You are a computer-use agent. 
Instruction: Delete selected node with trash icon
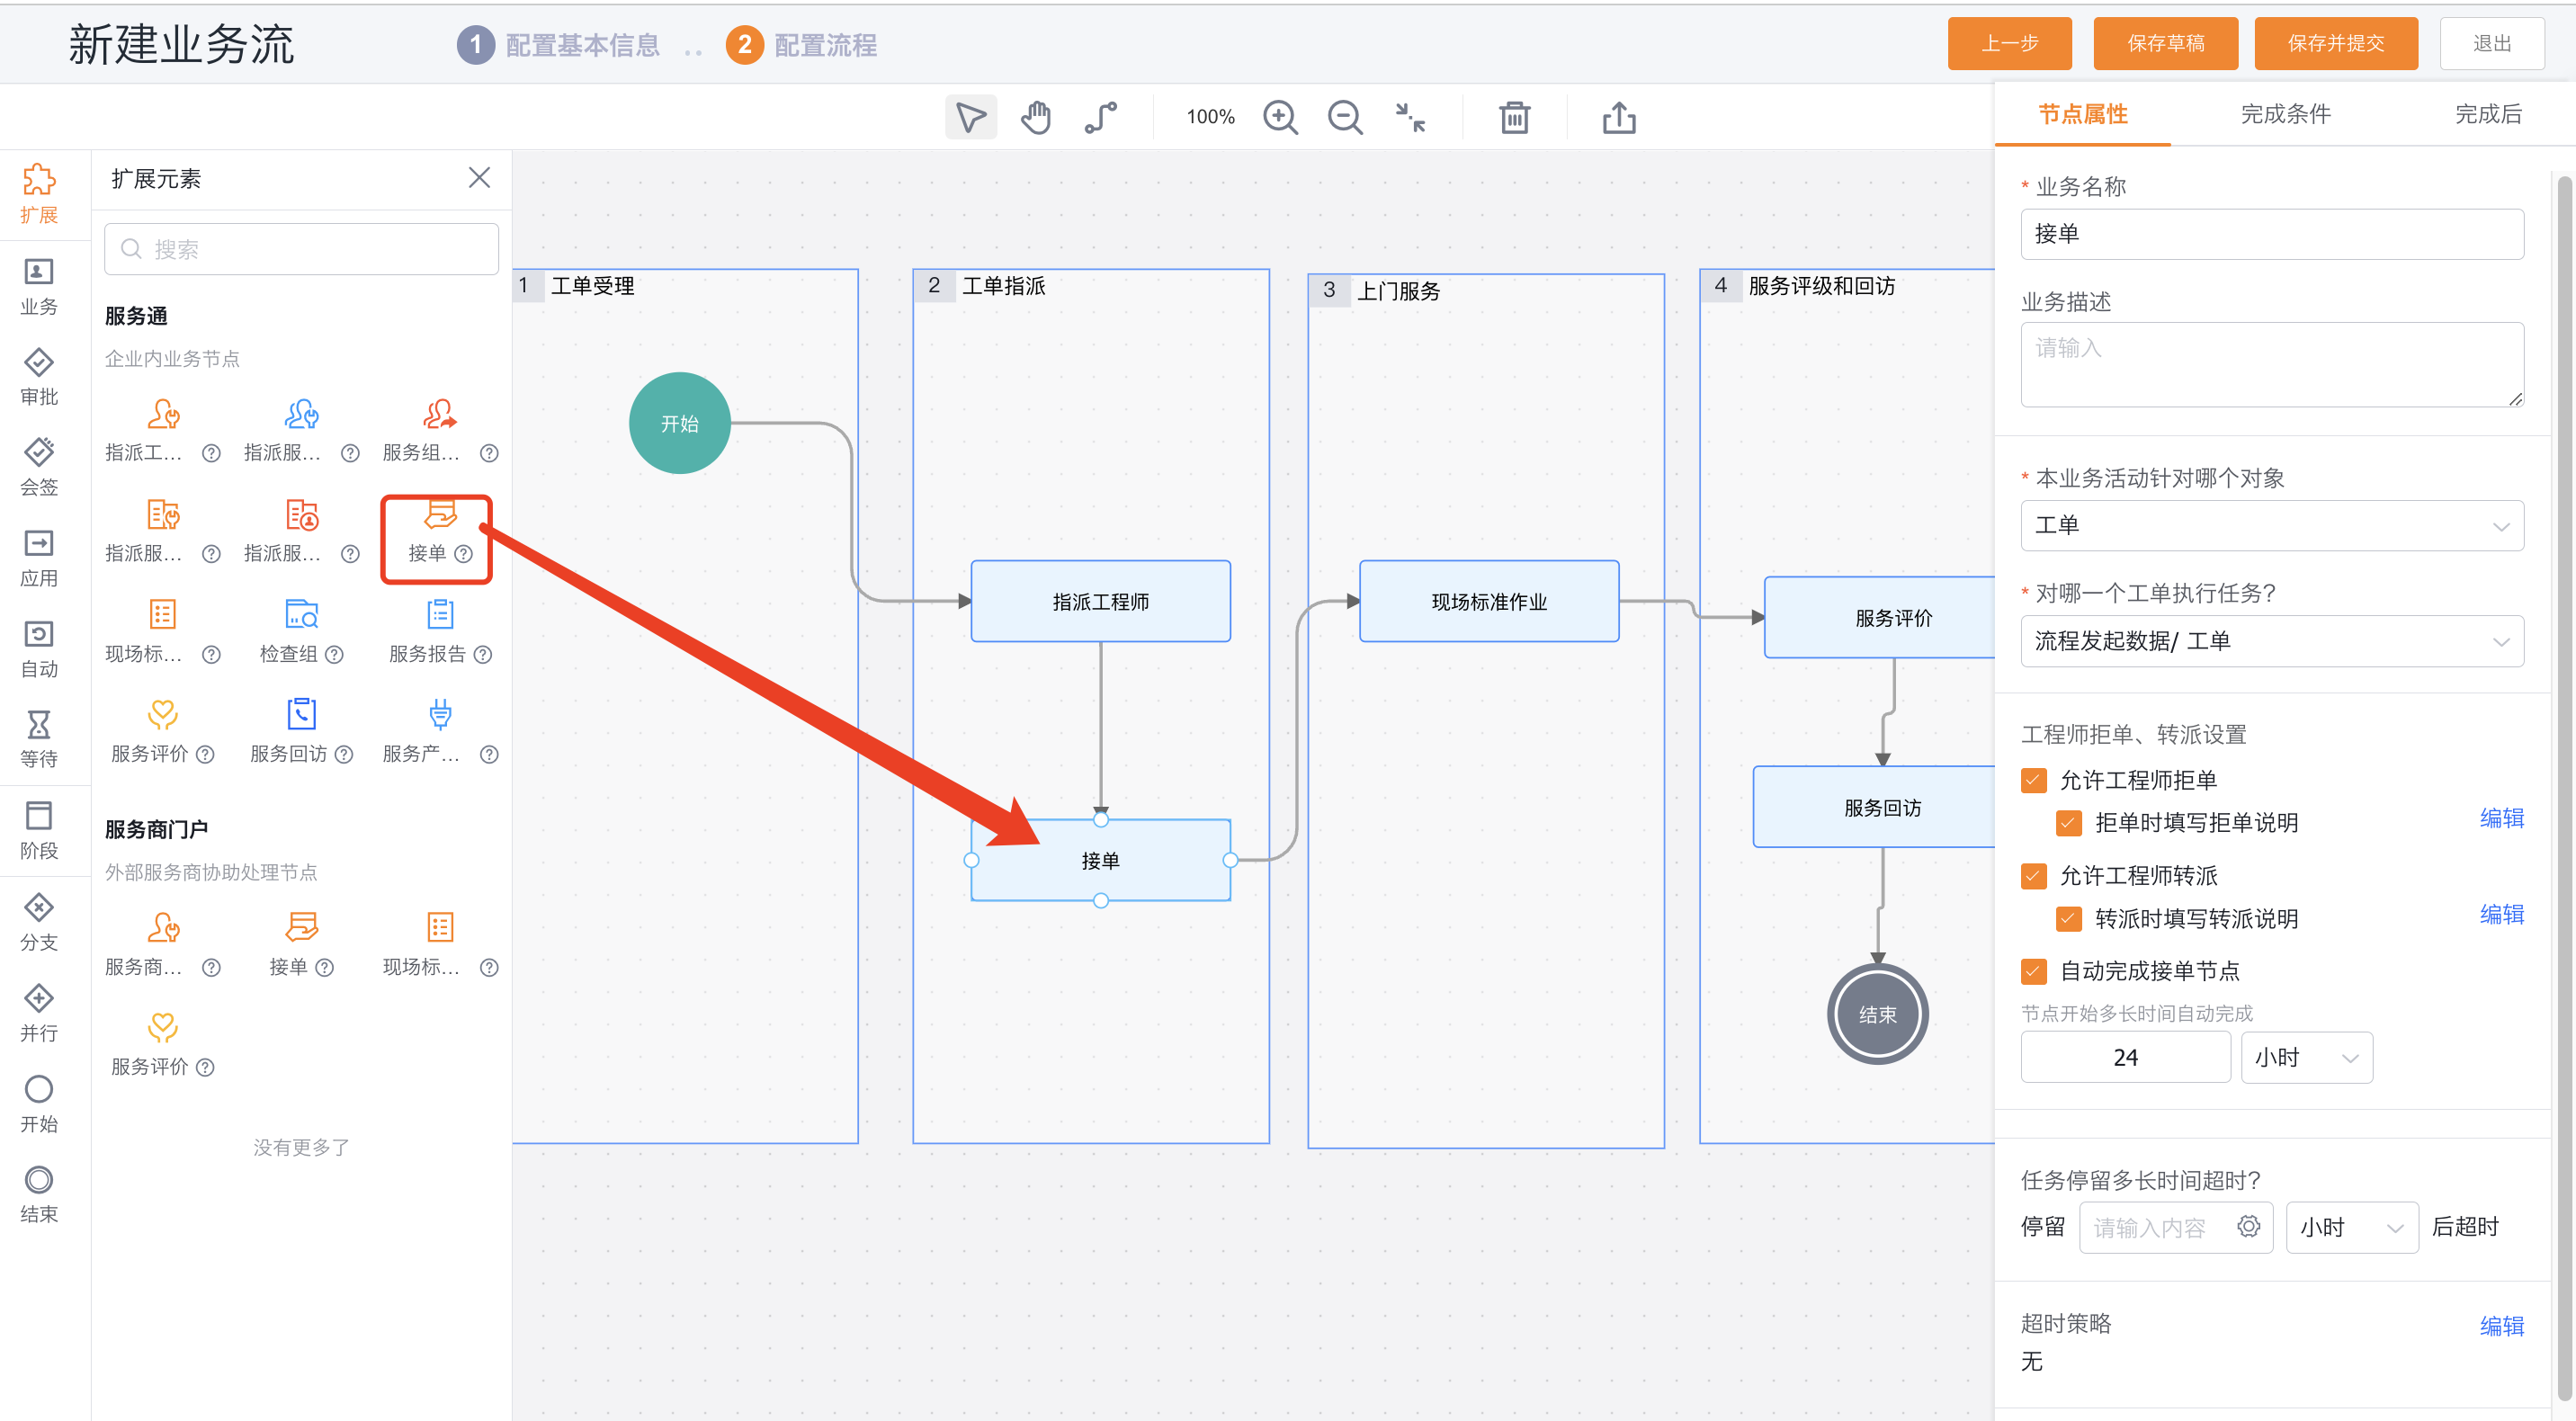(x=1515, y=117)
